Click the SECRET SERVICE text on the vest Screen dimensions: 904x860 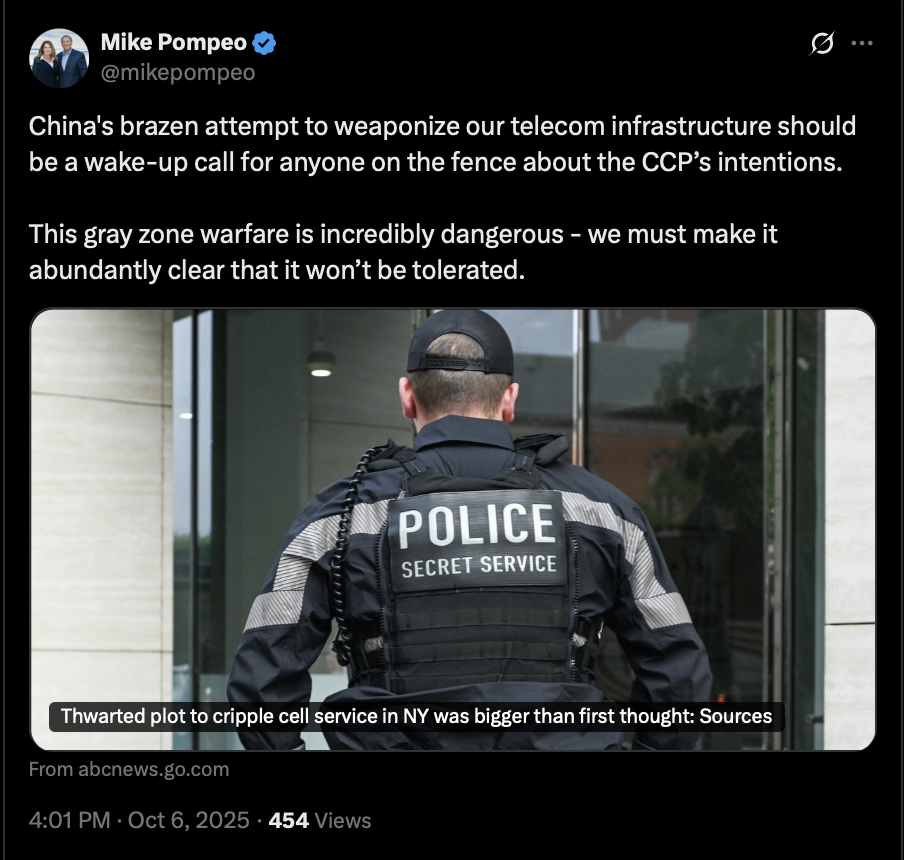click(x=479, y=566)
